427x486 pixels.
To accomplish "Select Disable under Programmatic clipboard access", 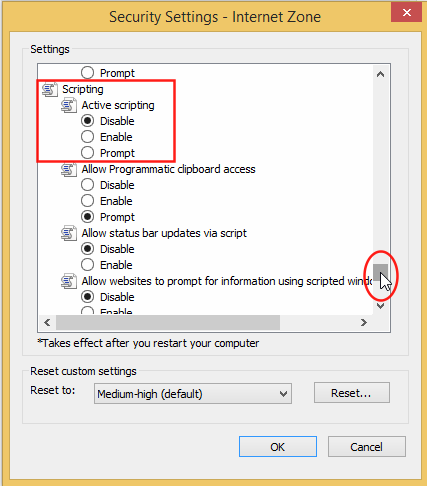I will tap(87, 185).
